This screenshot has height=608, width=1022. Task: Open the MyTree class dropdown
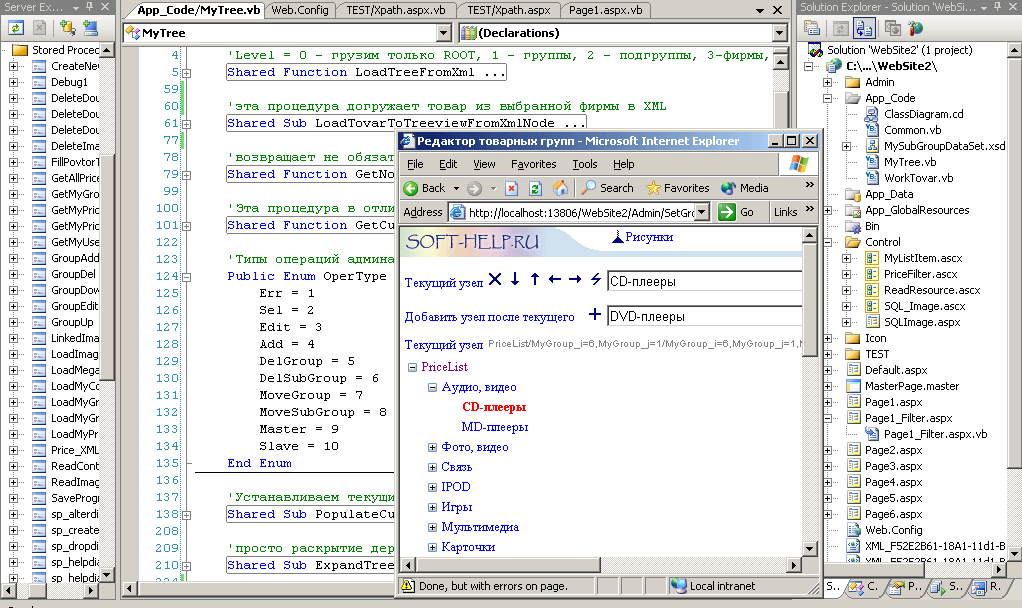[x=444, y=33]
